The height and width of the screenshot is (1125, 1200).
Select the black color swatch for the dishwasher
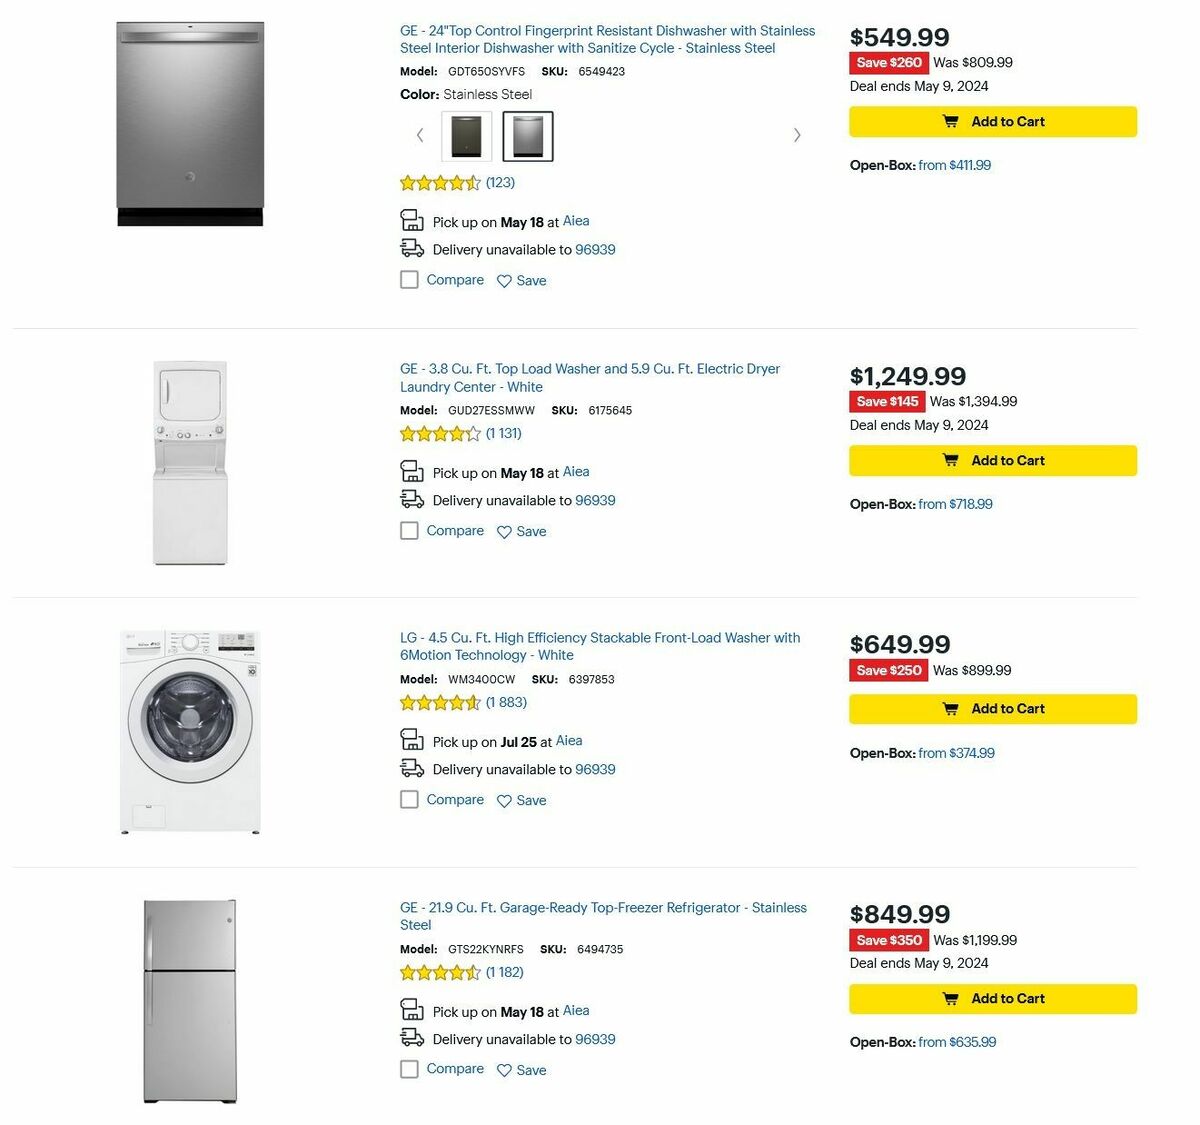[x=465, y=135]
